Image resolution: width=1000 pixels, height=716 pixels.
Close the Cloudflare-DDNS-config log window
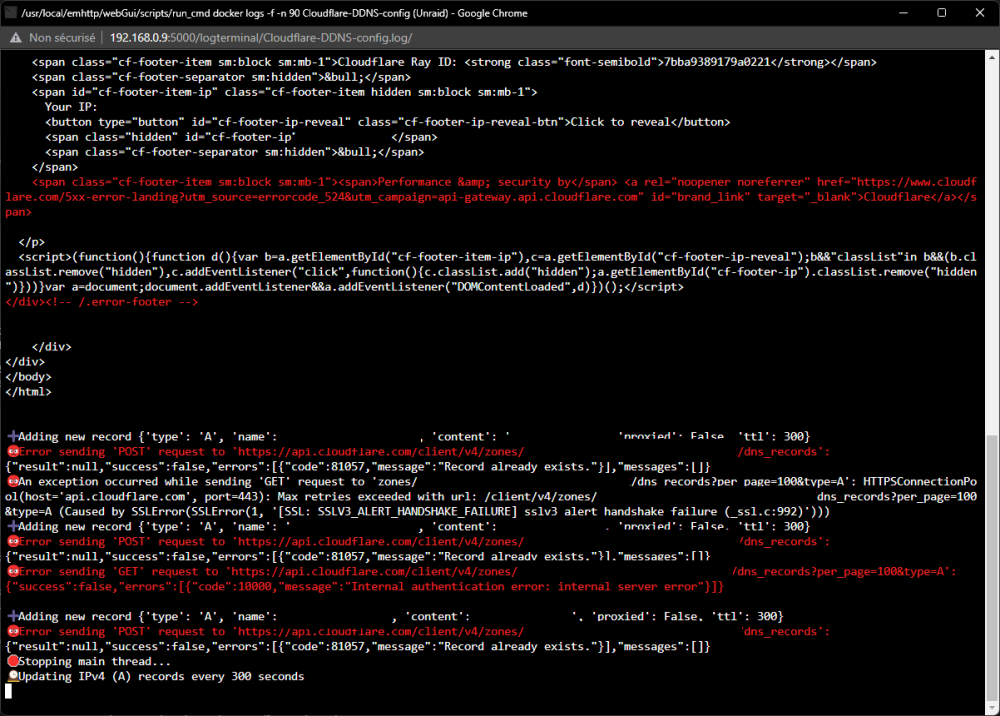980,13
